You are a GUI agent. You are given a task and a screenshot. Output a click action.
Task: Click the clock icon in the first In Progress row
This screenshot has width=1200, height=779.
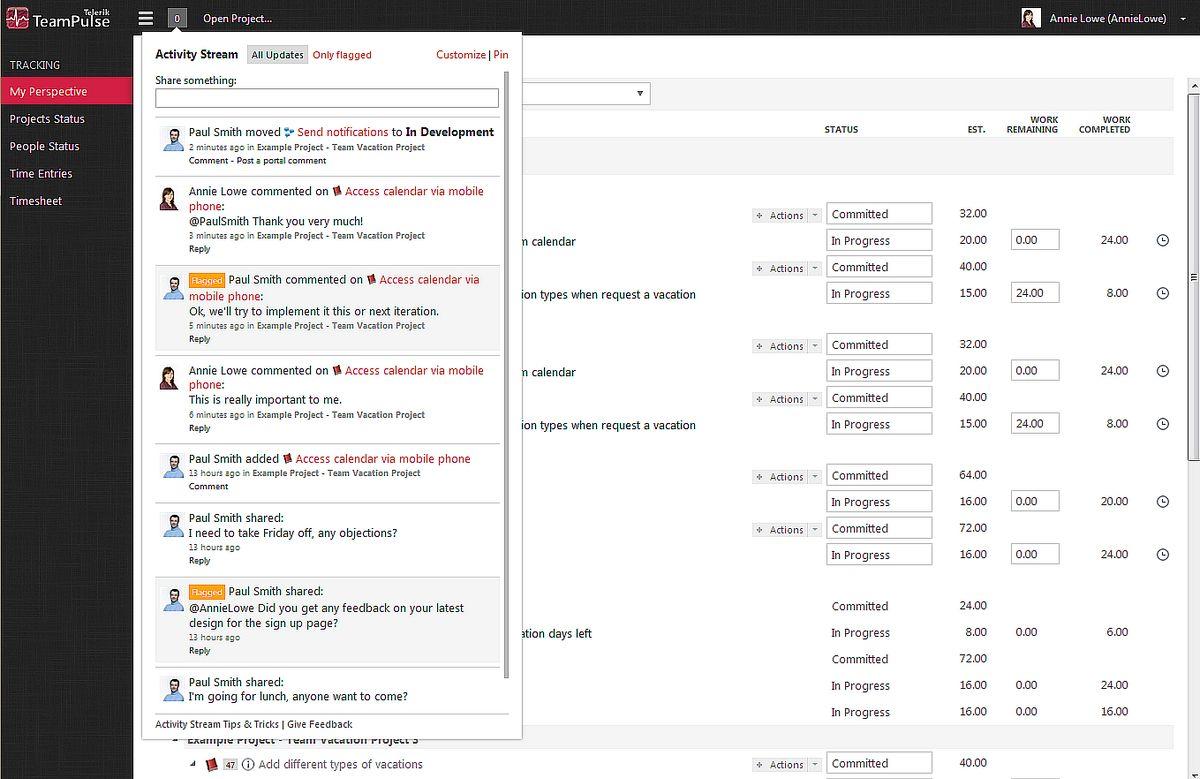coord(1162,241)
